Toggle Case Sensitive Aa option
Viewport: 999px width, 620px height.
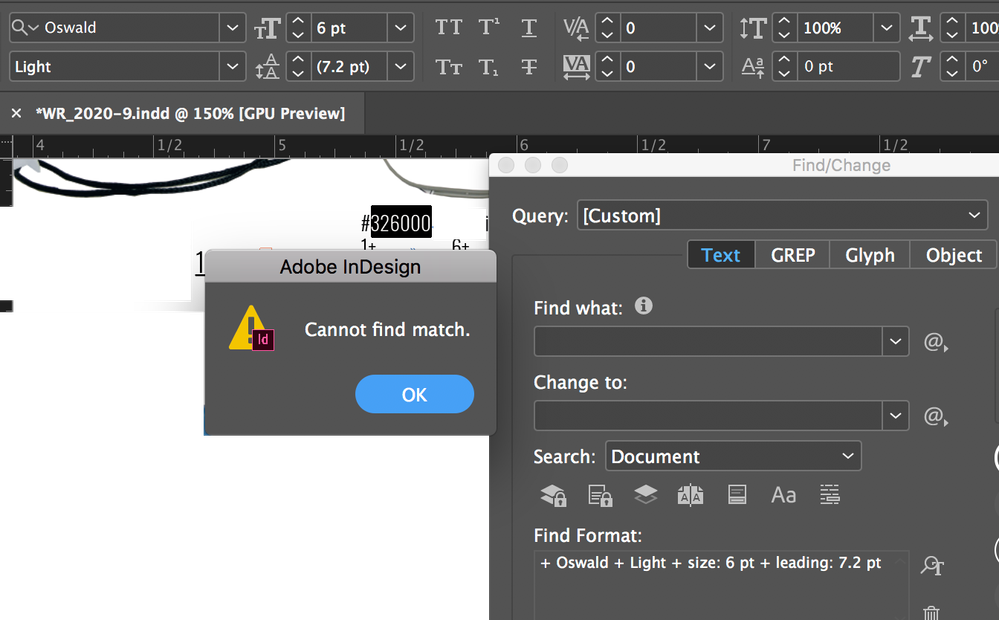pos(783,495)
